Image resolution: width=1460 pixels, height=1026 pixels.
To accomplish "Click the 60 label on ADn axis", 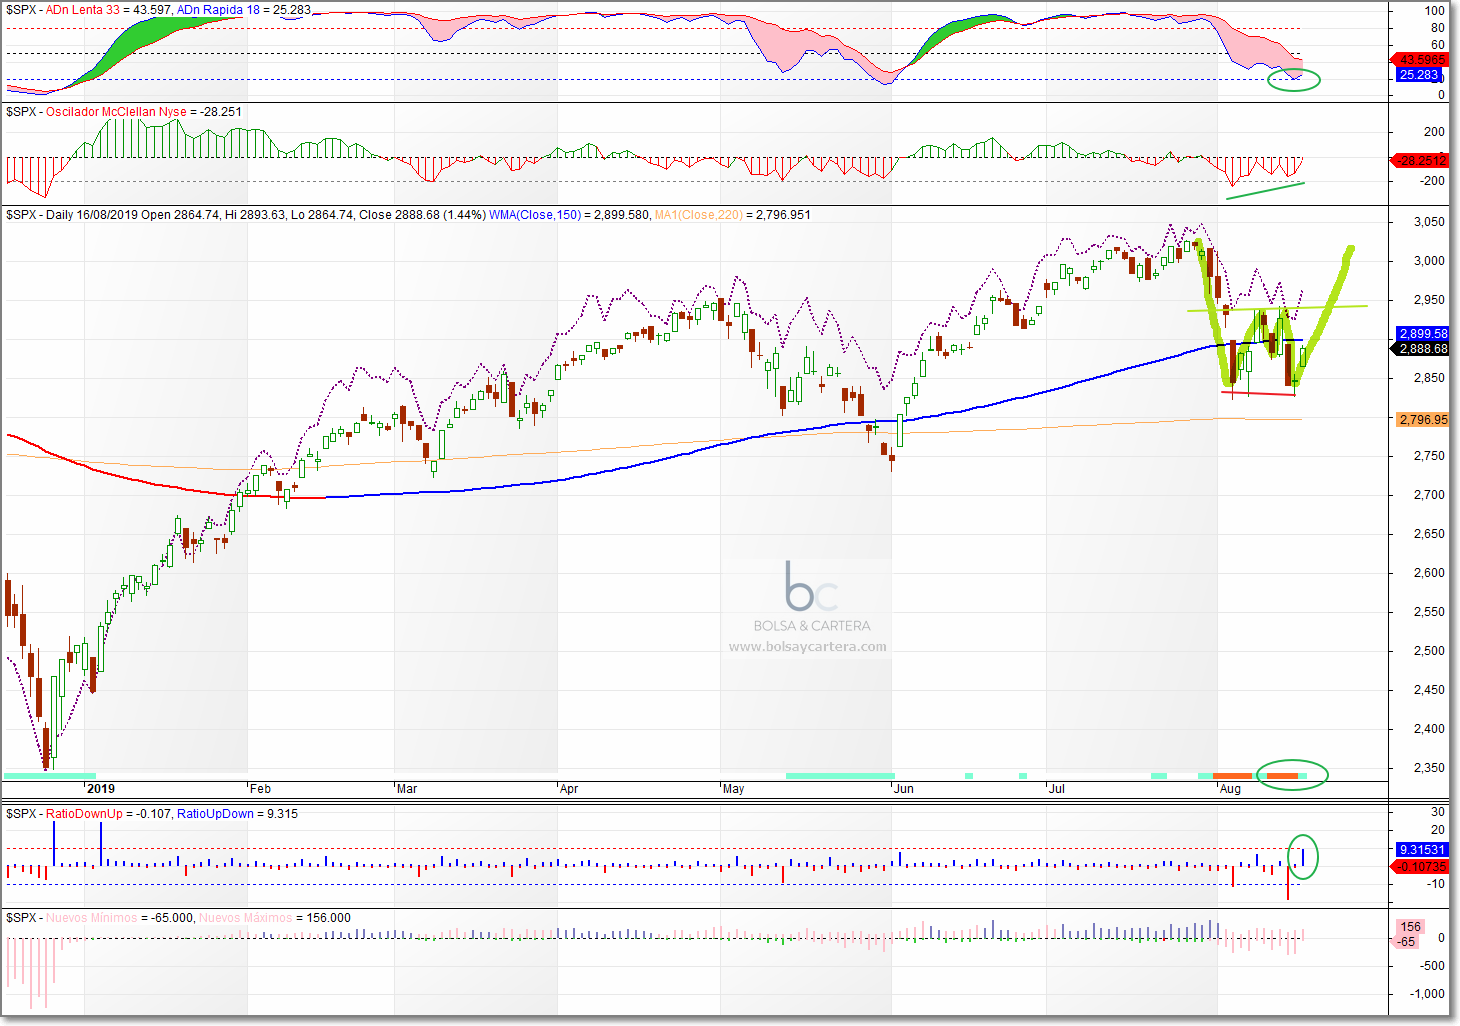I will (1438, 45).
